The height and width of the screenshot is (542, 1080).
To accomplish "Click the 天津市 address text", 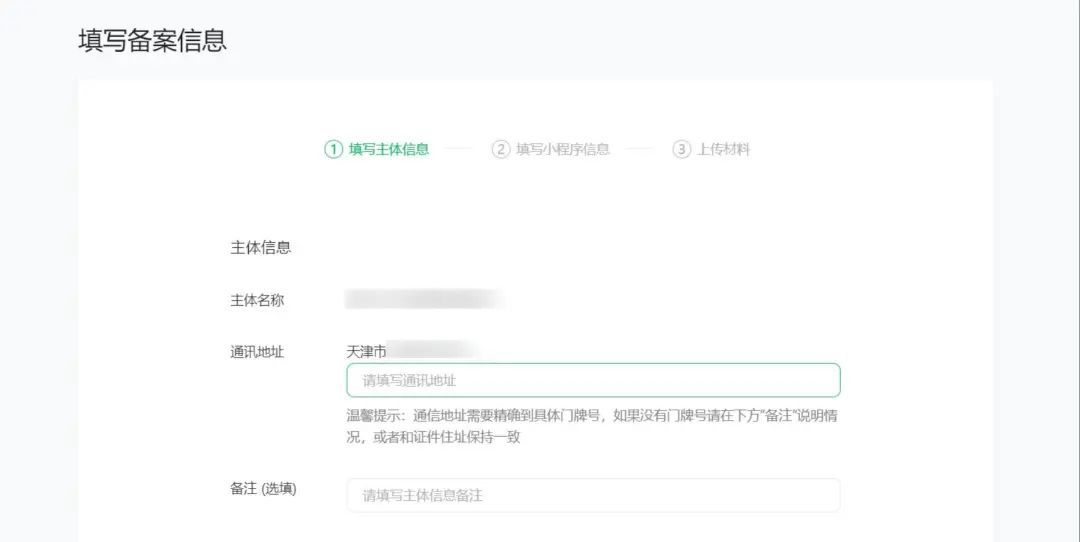I will (x=366, y=352).
